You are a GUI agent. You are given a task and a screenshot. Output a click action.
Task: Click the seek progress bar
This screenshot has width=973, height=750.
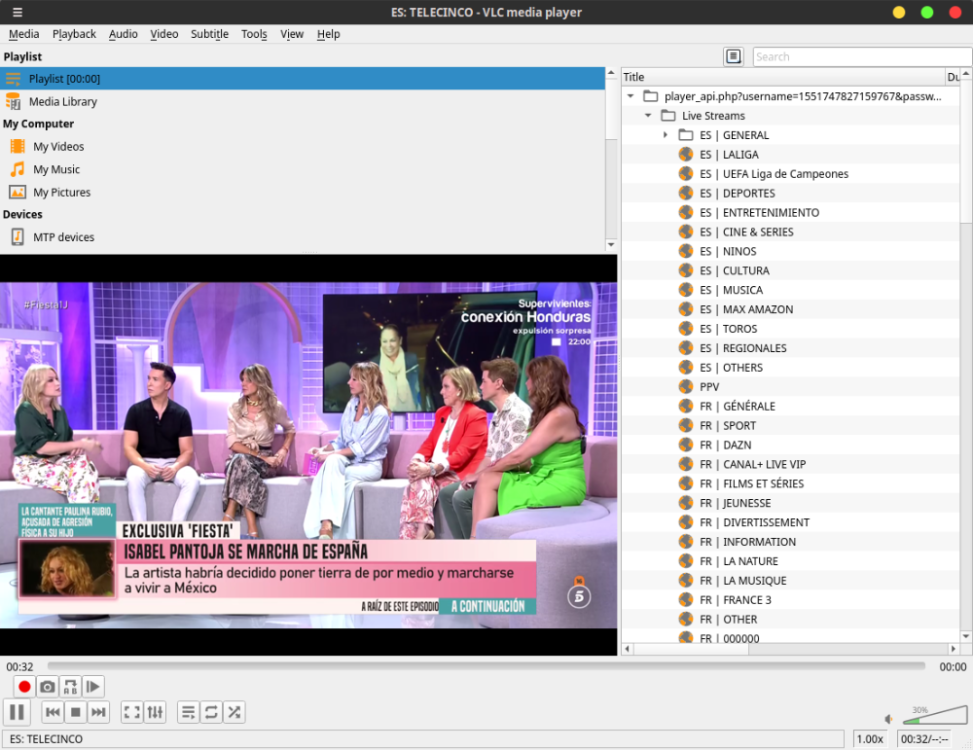[x=486, y=666]
